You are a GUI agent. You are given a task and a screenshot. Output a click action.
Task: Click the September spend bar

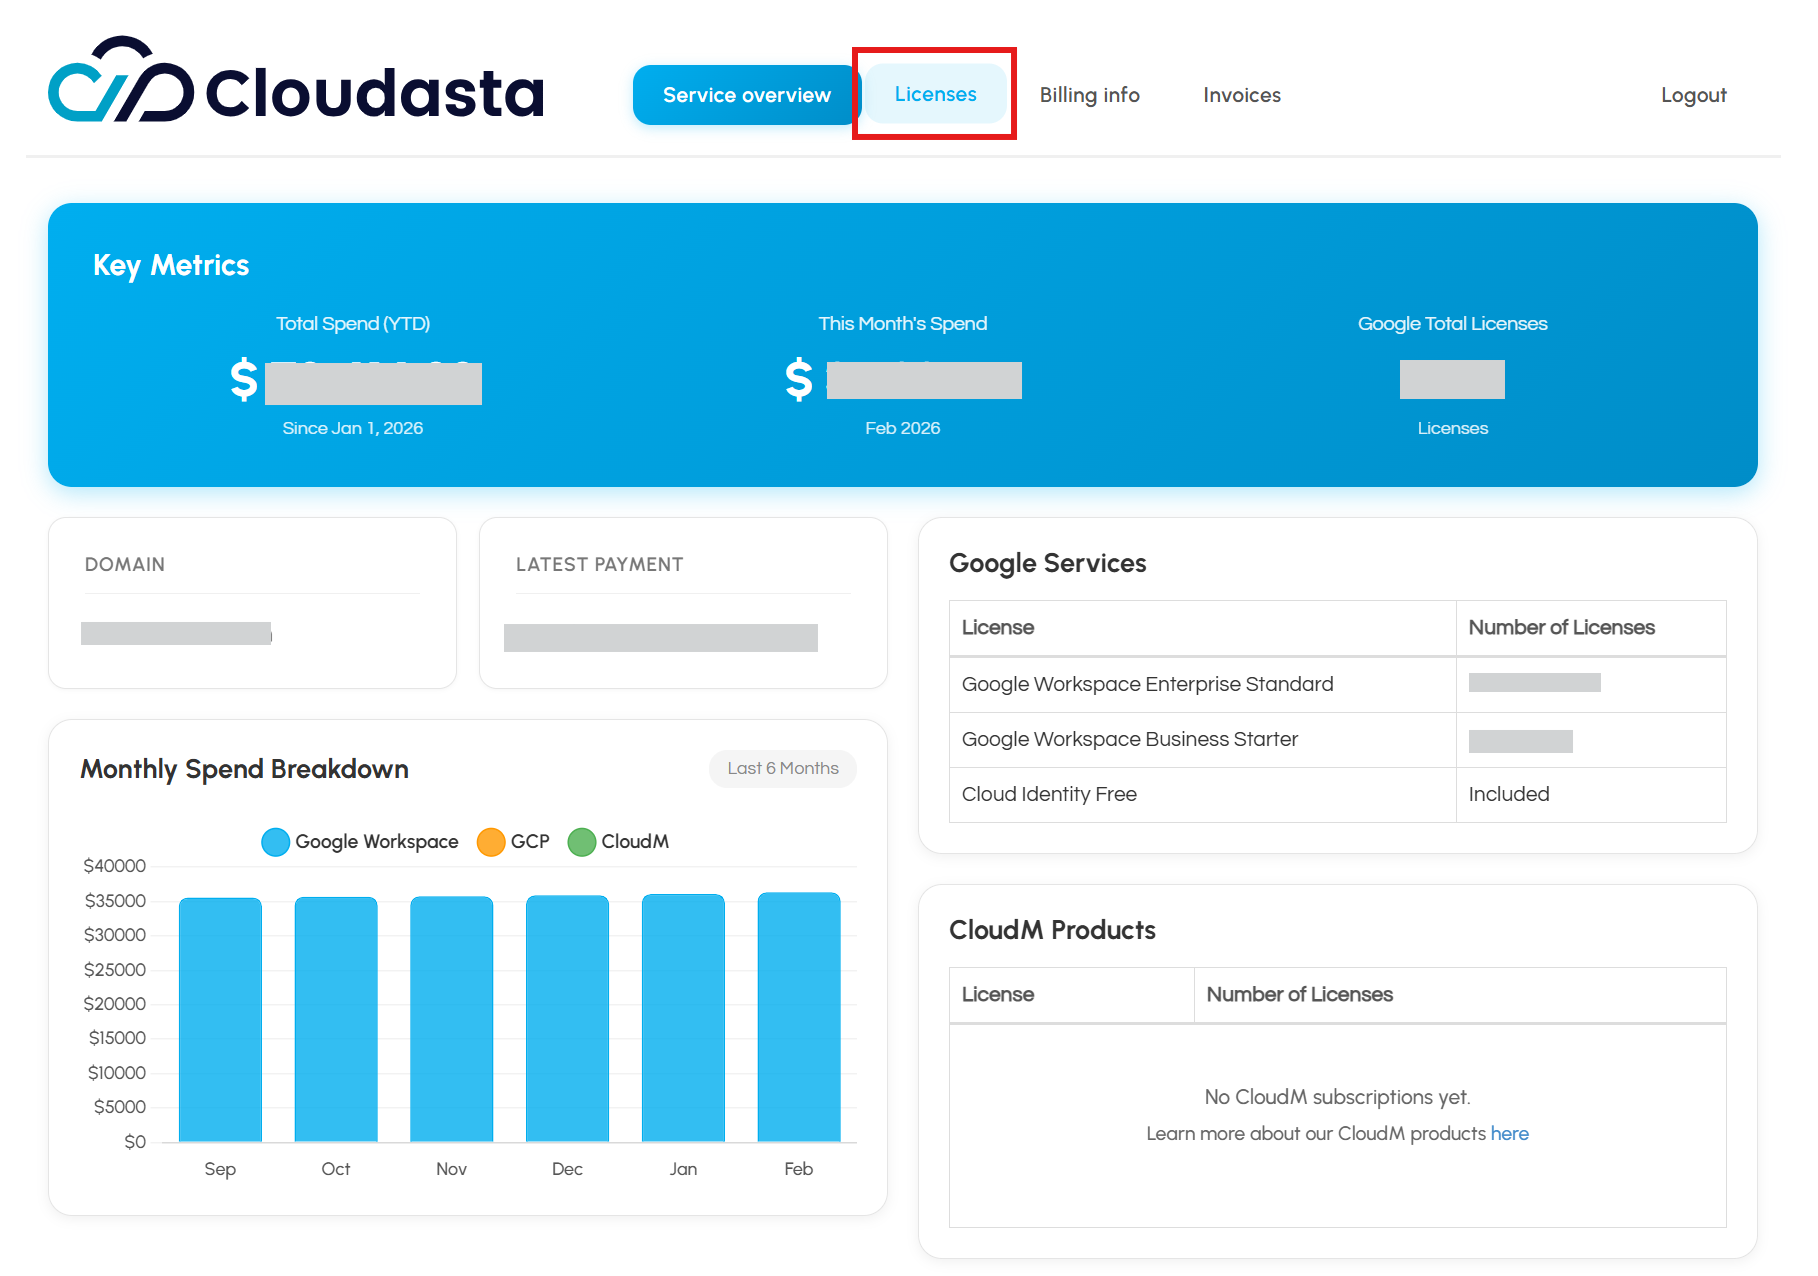[220, 1018]
